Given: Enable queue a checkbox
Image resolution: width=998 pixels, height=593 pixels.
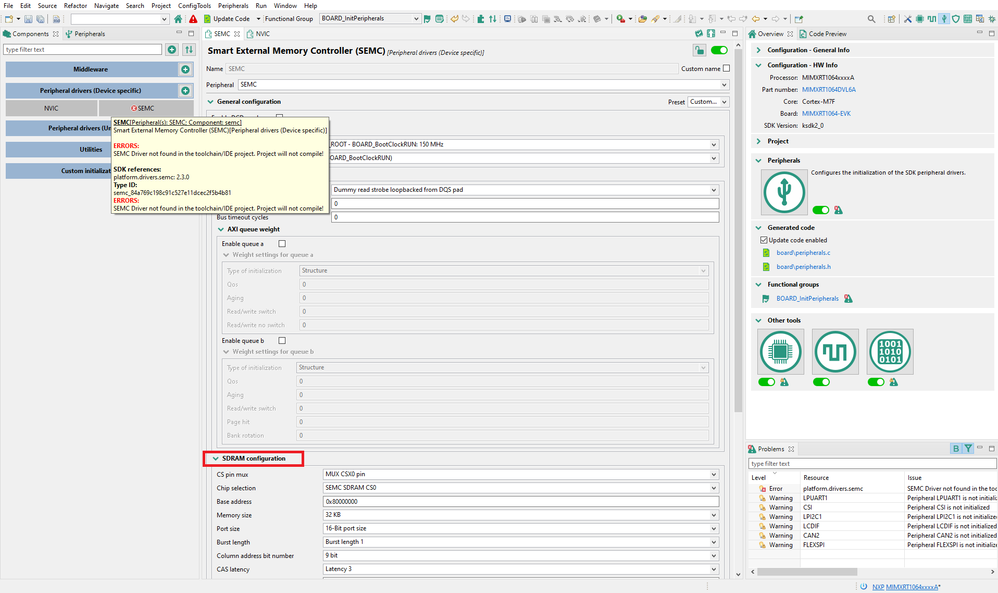Looking at the screenshot, I should [282, 244].
